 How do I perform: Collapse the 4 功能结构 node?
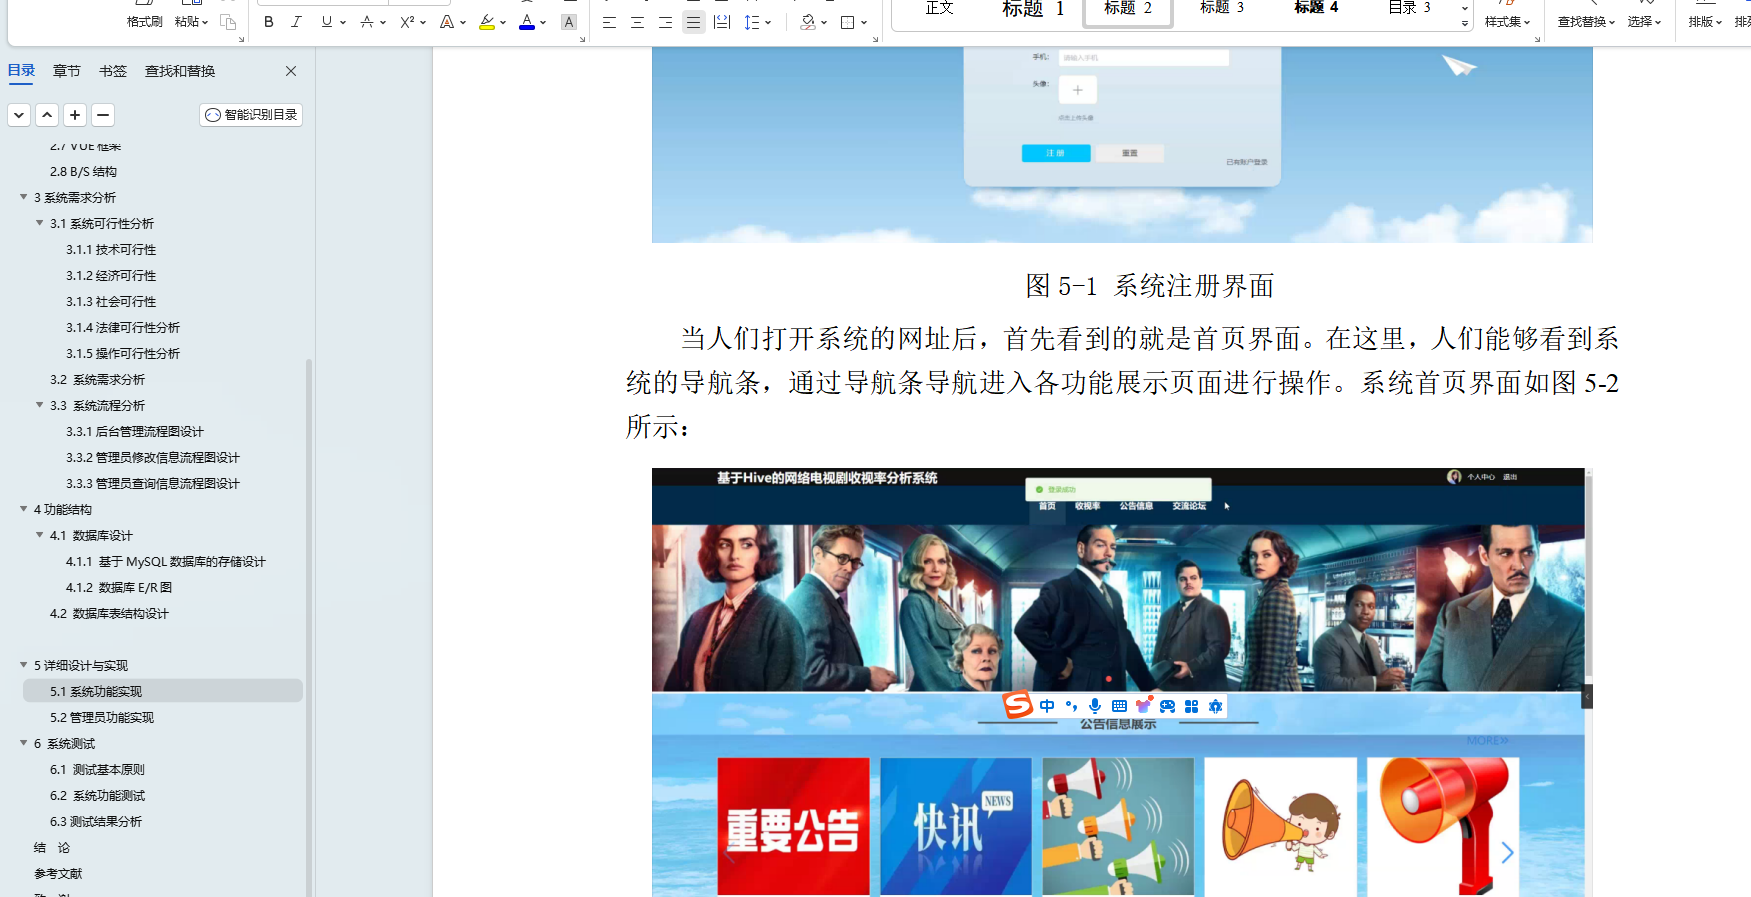tap(24, 509)
